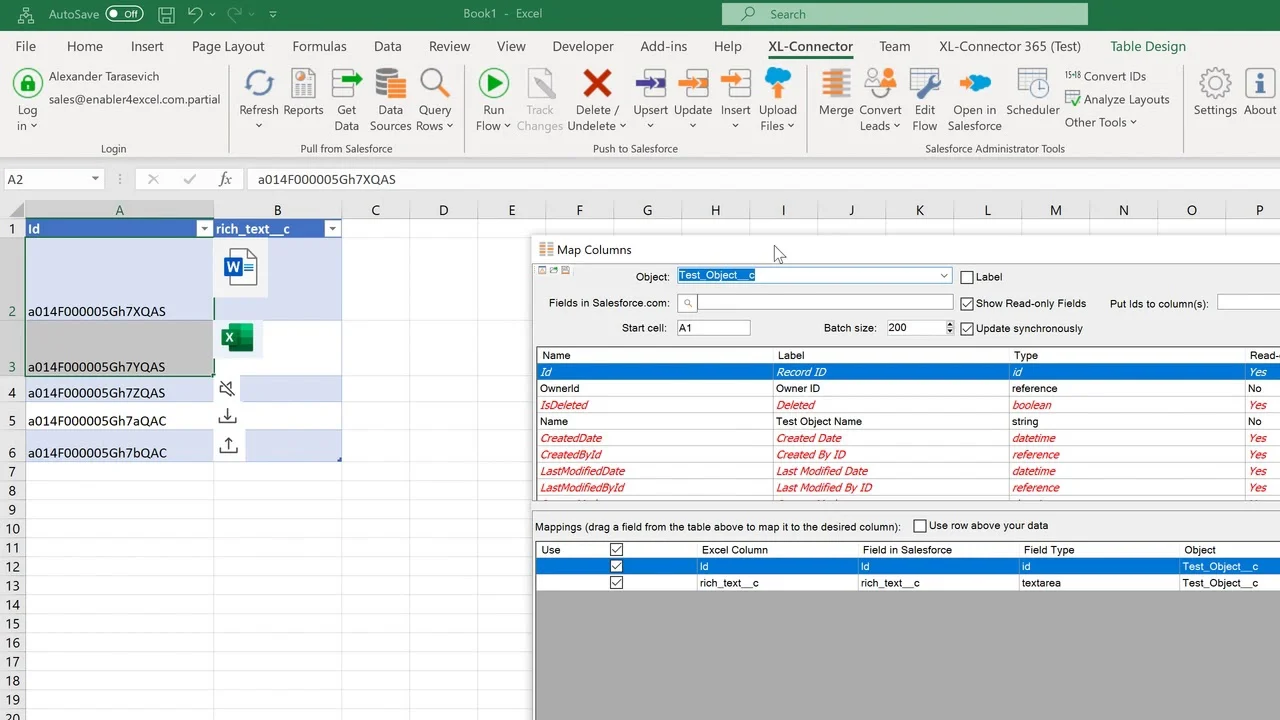Screen dimensions: 1280x720
Task: Uncheck Show Read-only Fields
Action: pyautogui.click(x=967, y=303)
